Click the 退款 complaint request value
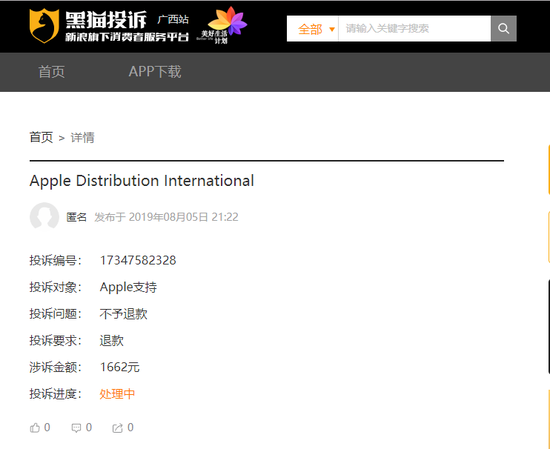 click(112, 340)
